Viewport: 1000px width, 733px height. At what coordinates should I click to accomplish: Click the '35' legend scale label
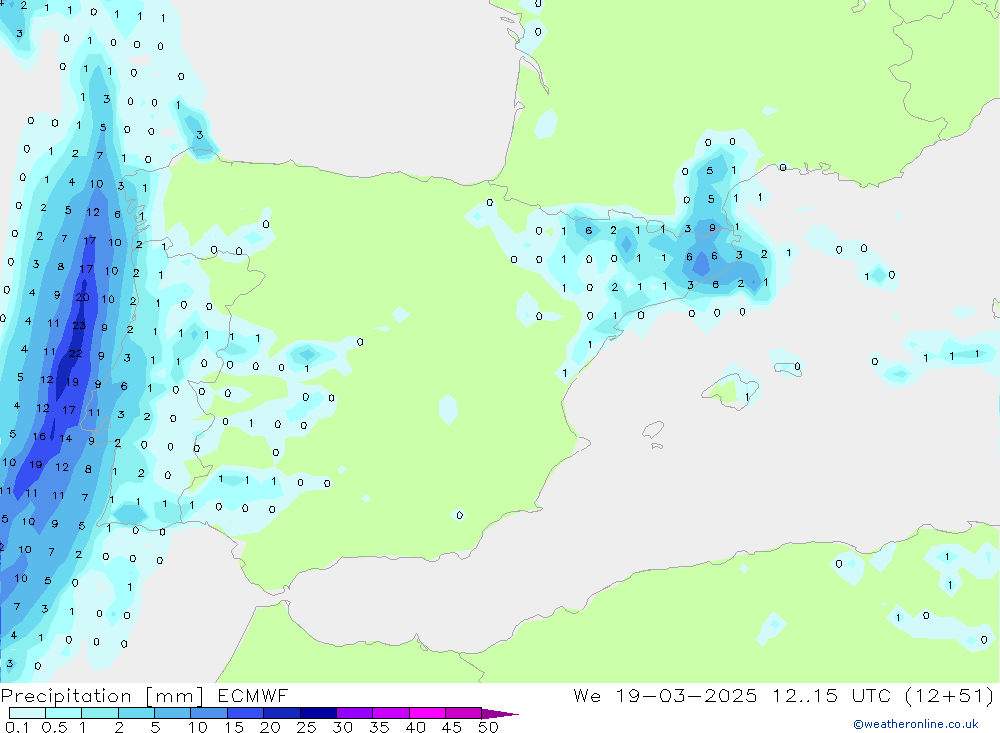tap(379, 727)
